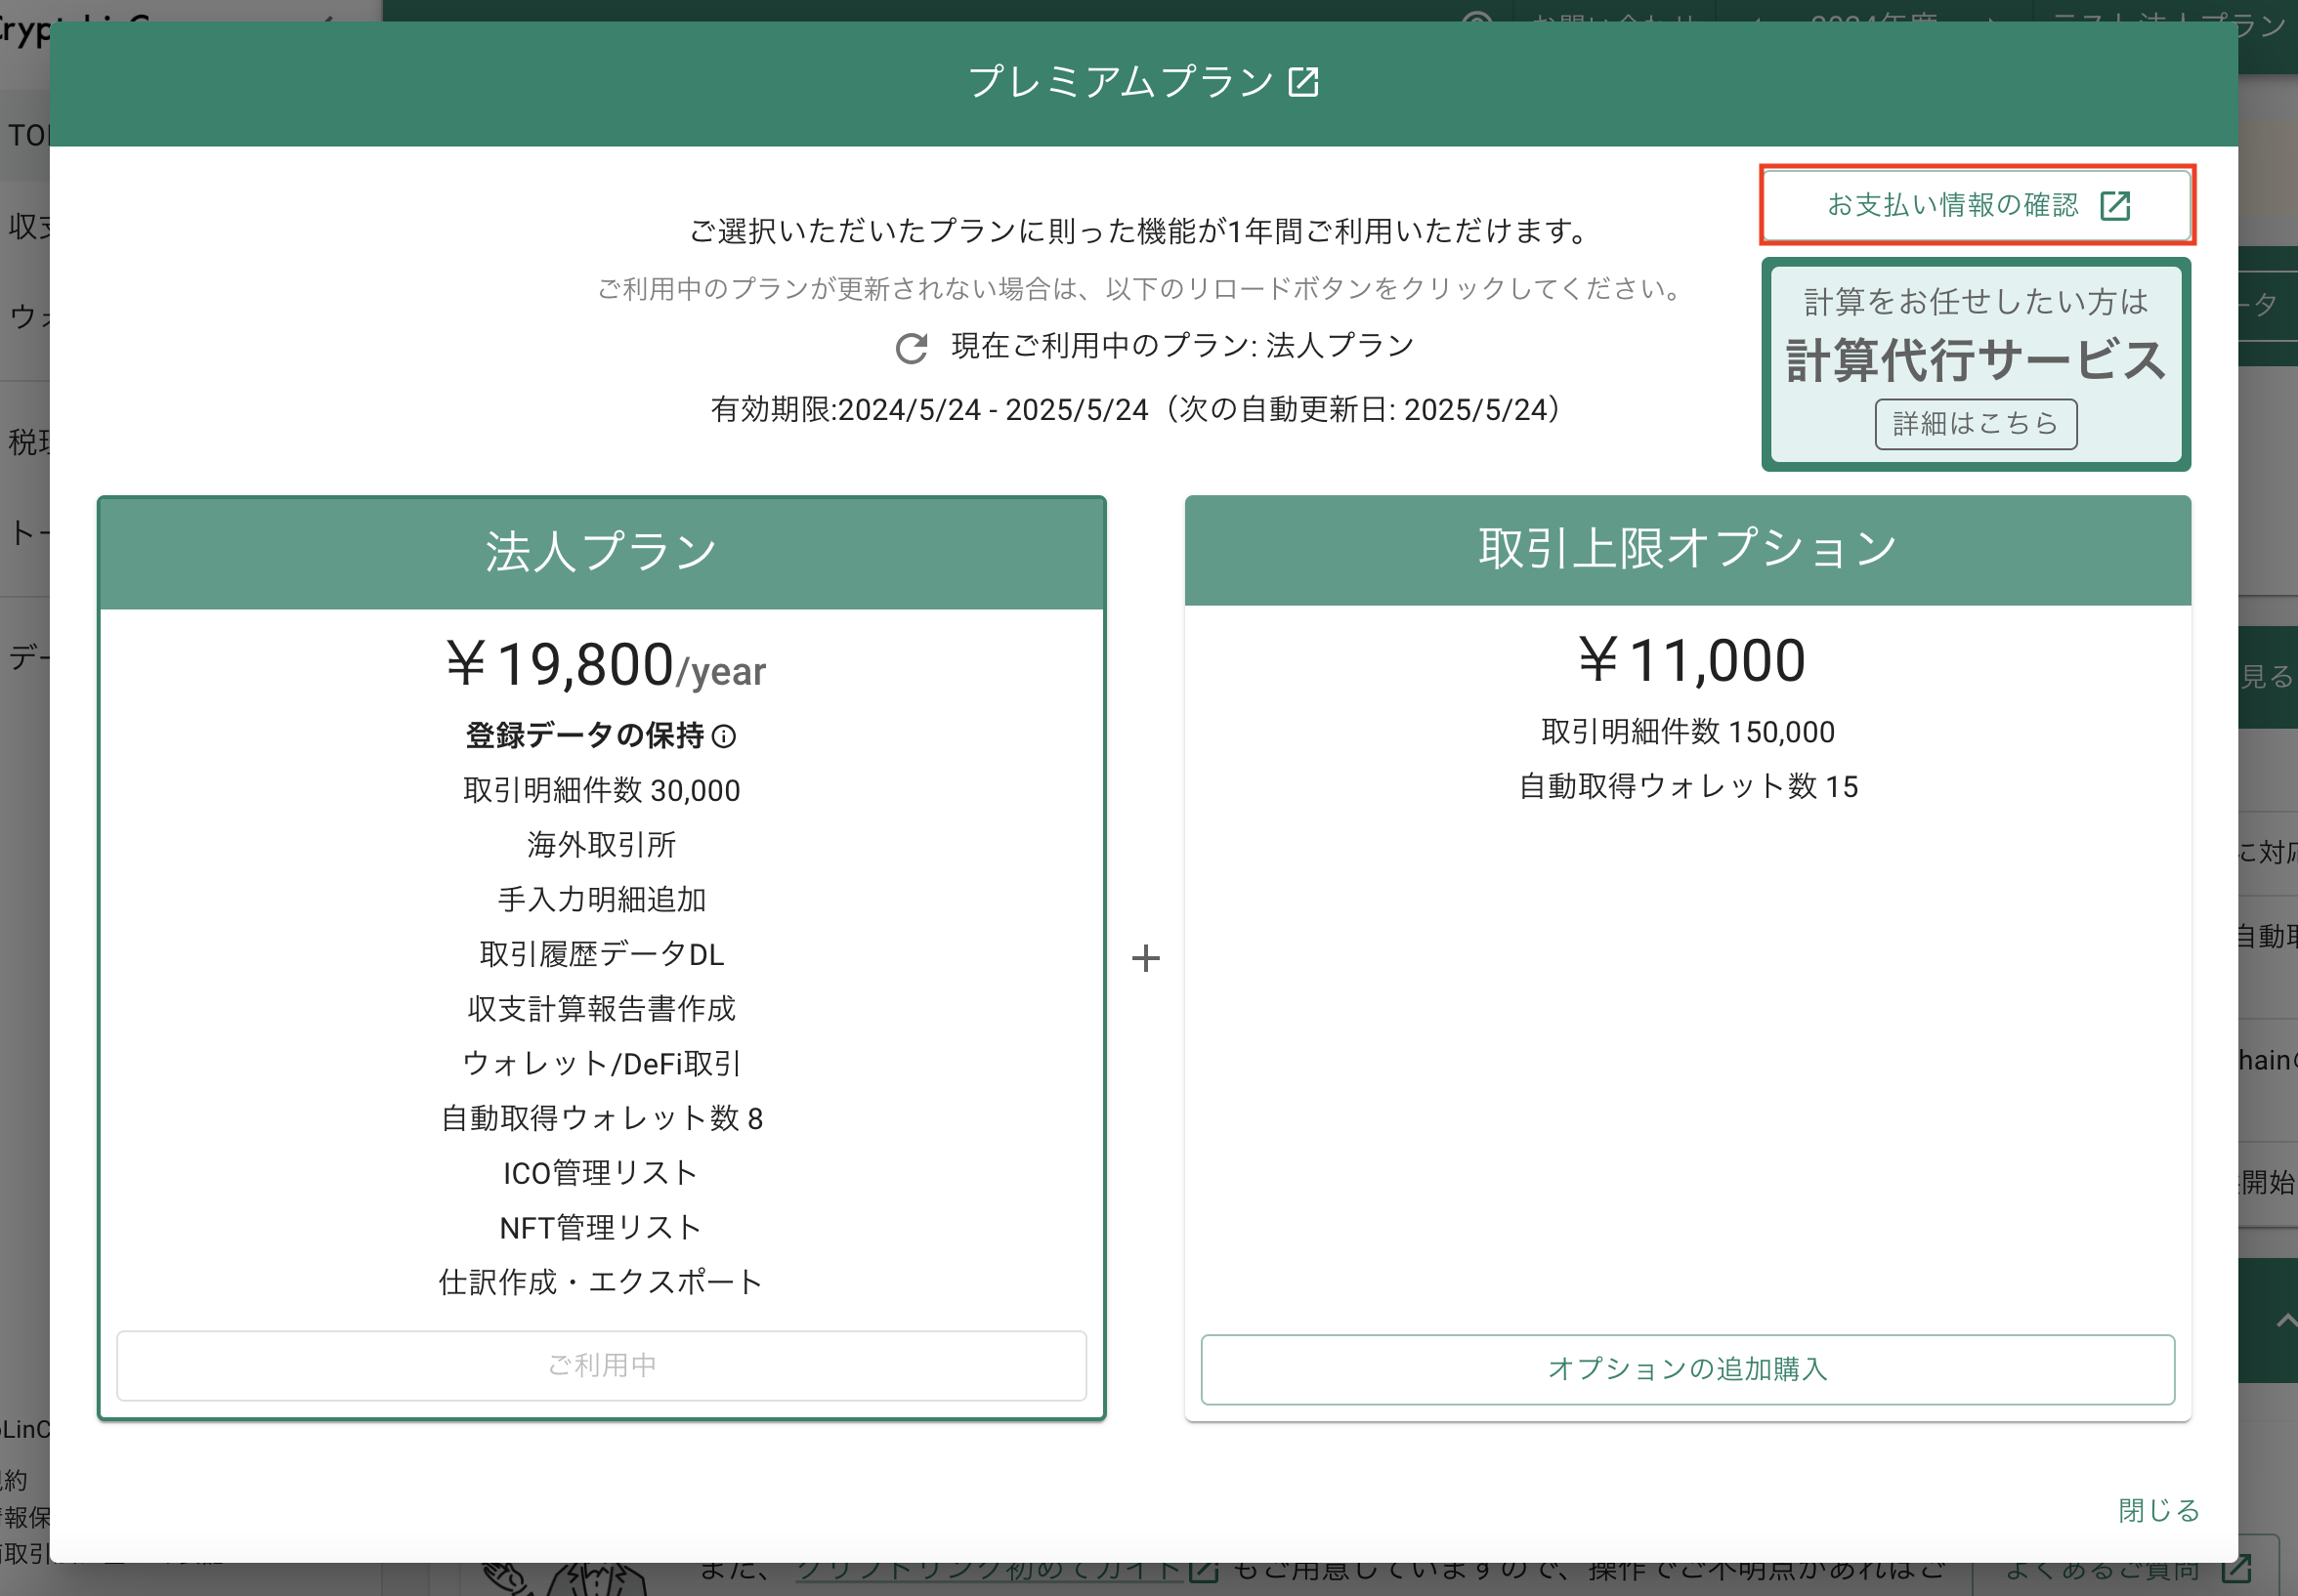
Task: Click the 有効期限 date range text
Action: point(1137,410)
